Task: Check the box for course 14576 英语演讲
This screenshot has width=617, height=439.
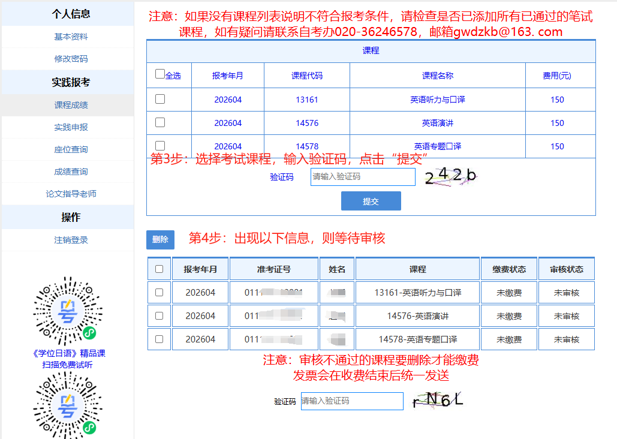Action: point(160,123)
